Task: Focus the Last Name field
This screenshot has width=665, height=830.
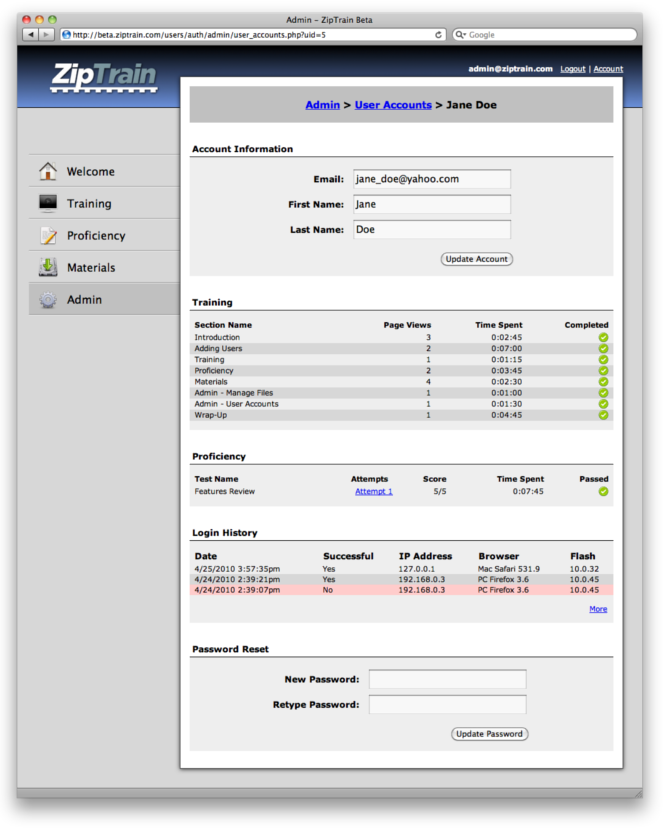Action: [432, 229]
